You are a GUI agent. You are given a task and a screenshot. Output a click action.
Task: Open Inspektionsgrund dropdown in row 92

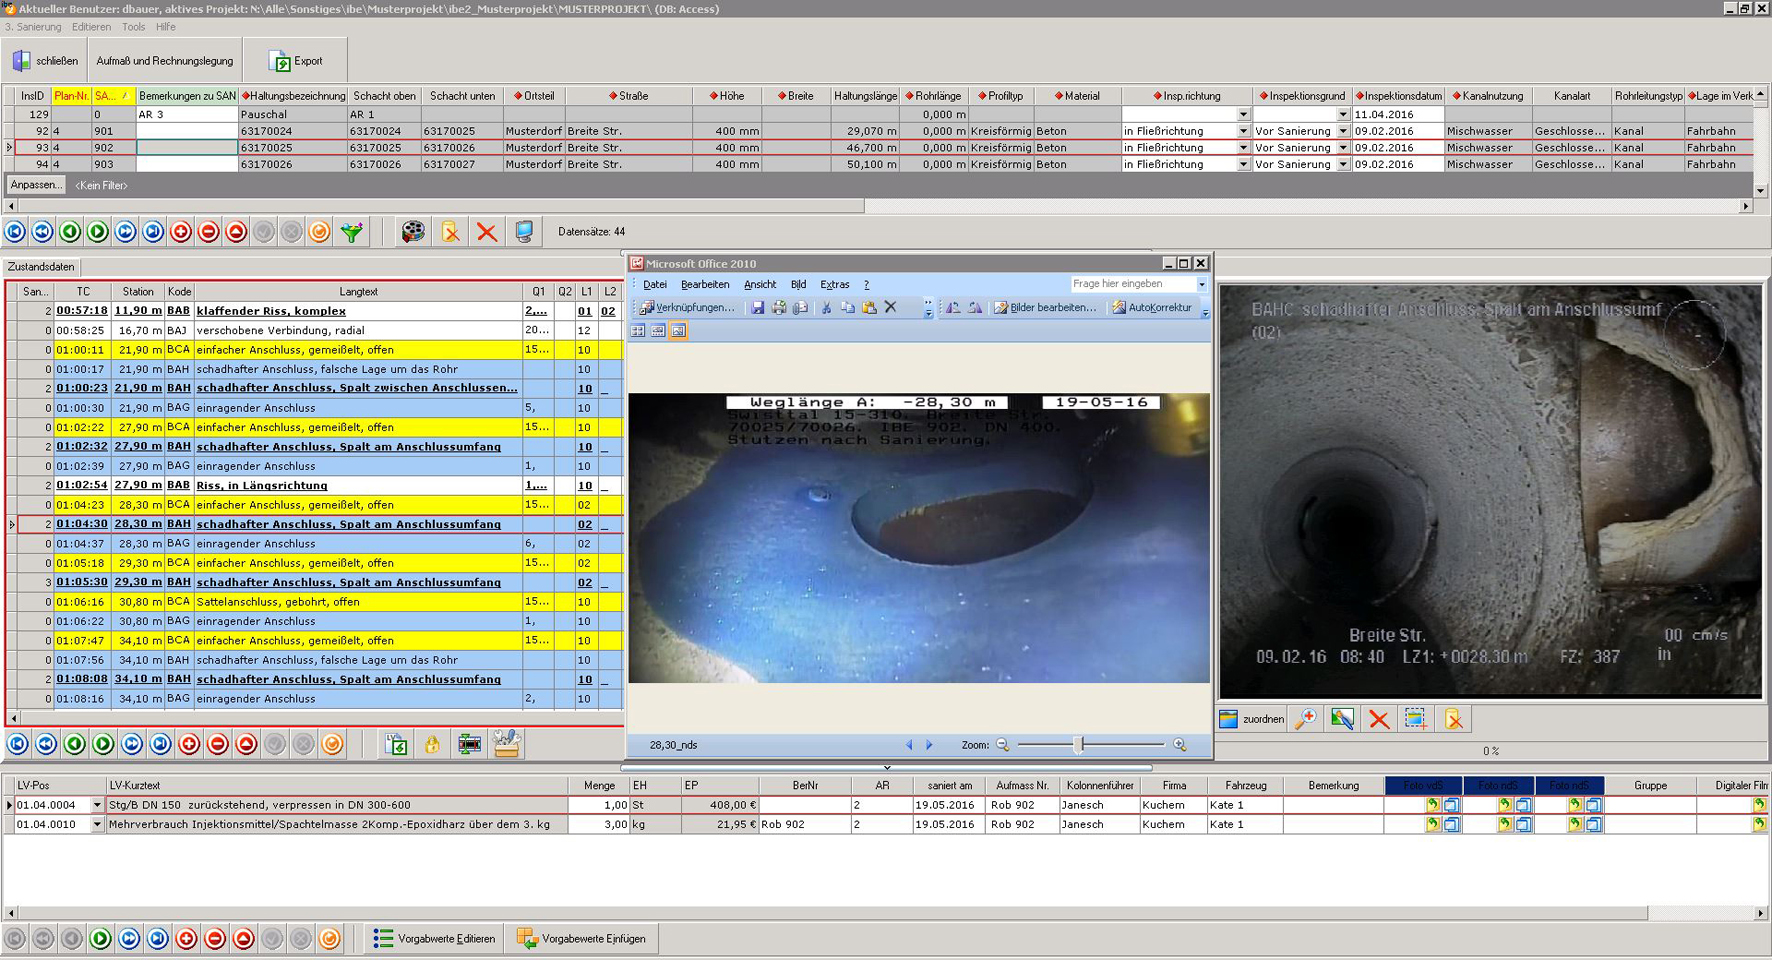click(1343, 131)
